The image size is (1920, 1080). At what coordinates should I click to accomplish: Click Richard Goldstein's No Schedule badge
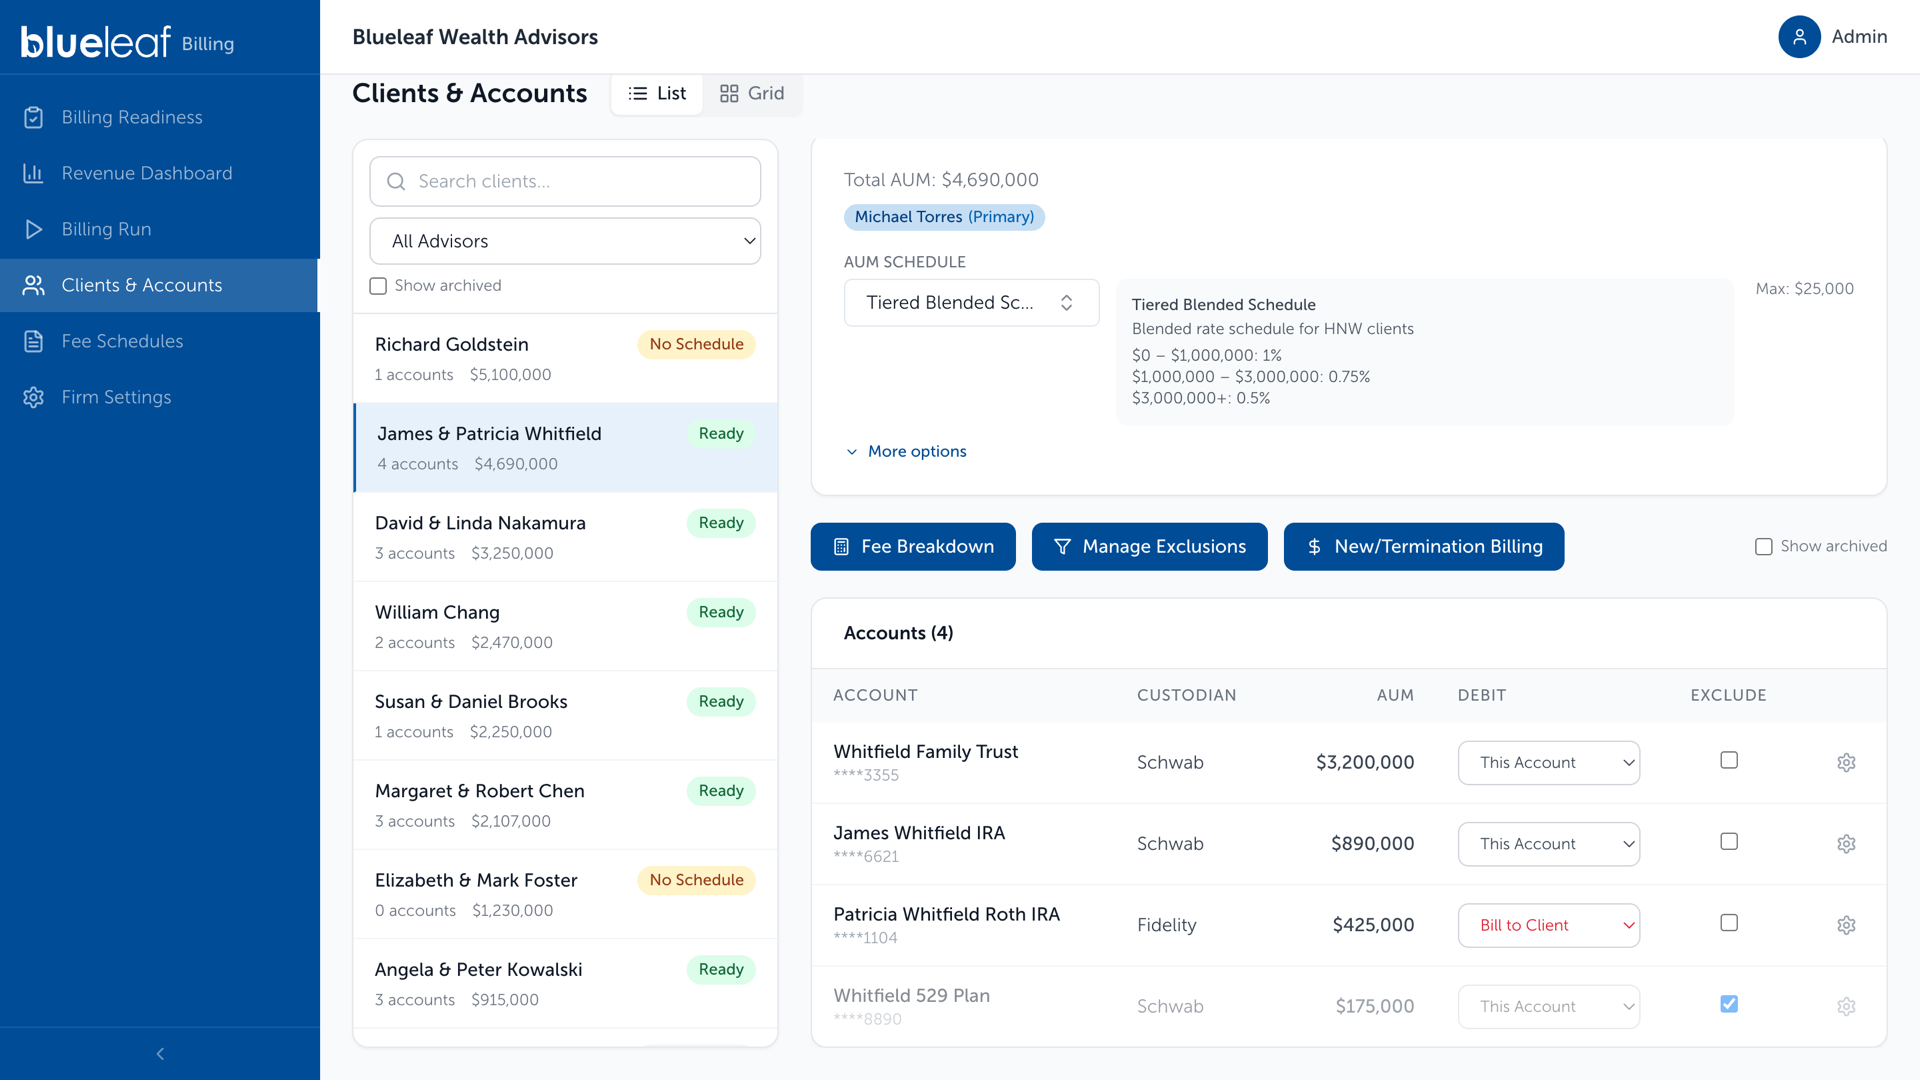point(696,344)
